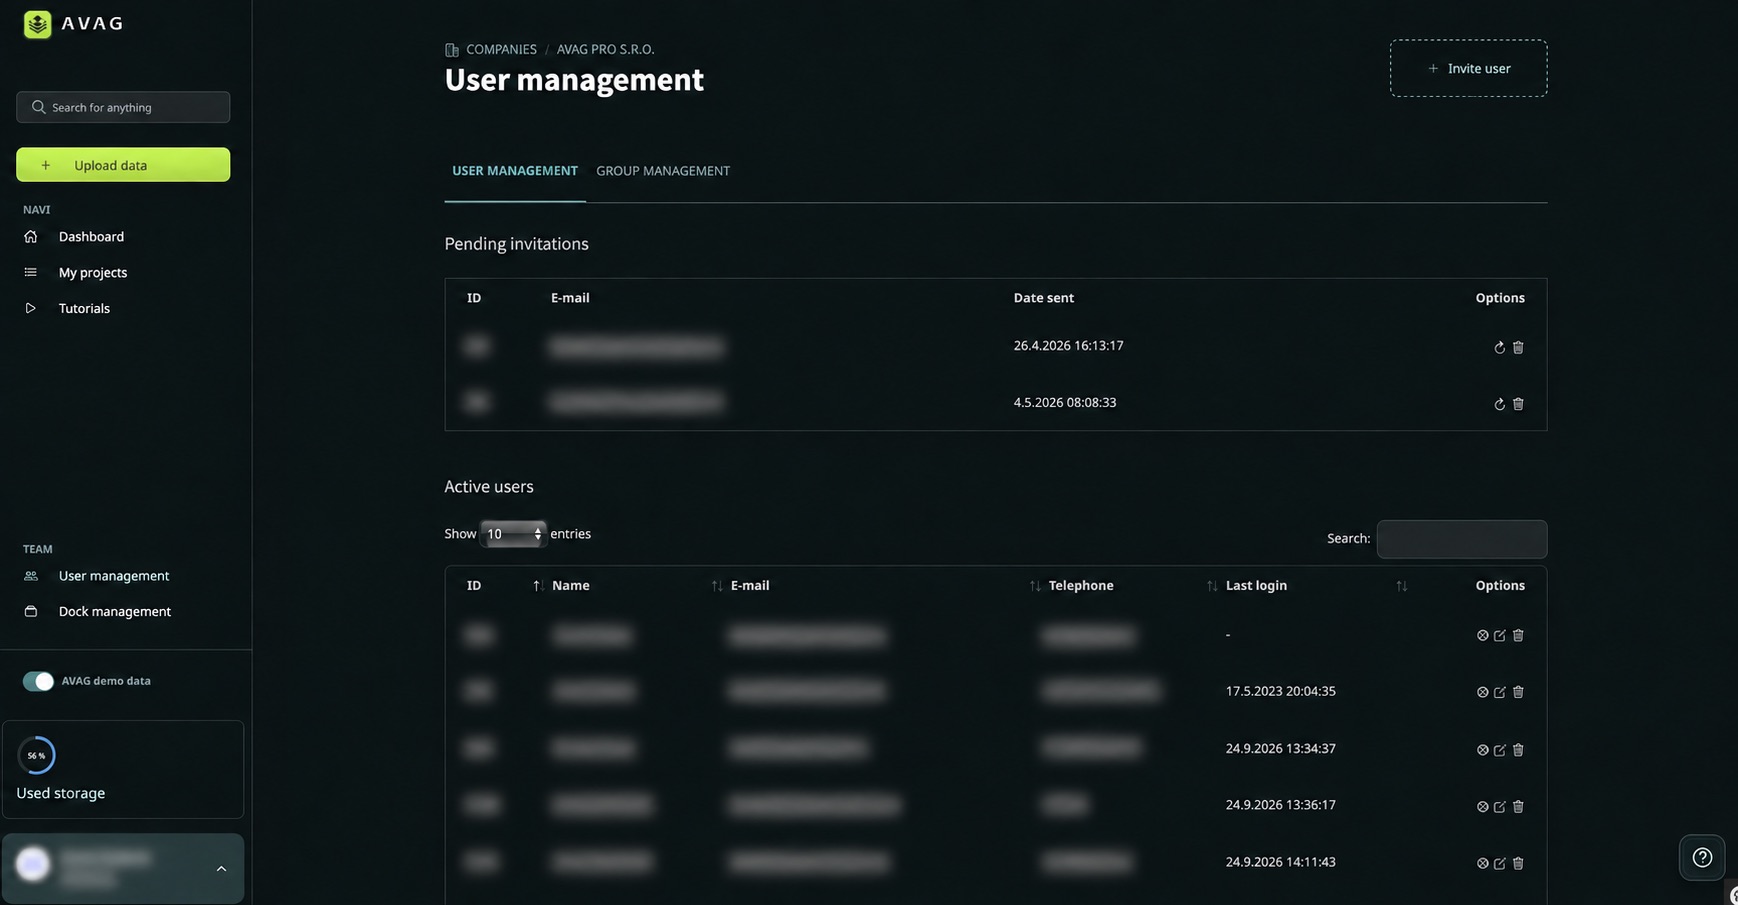This screenshot has width=1738, height=905.
Task: Click the Used storage progress ring
Action: [x=36, y=756]
